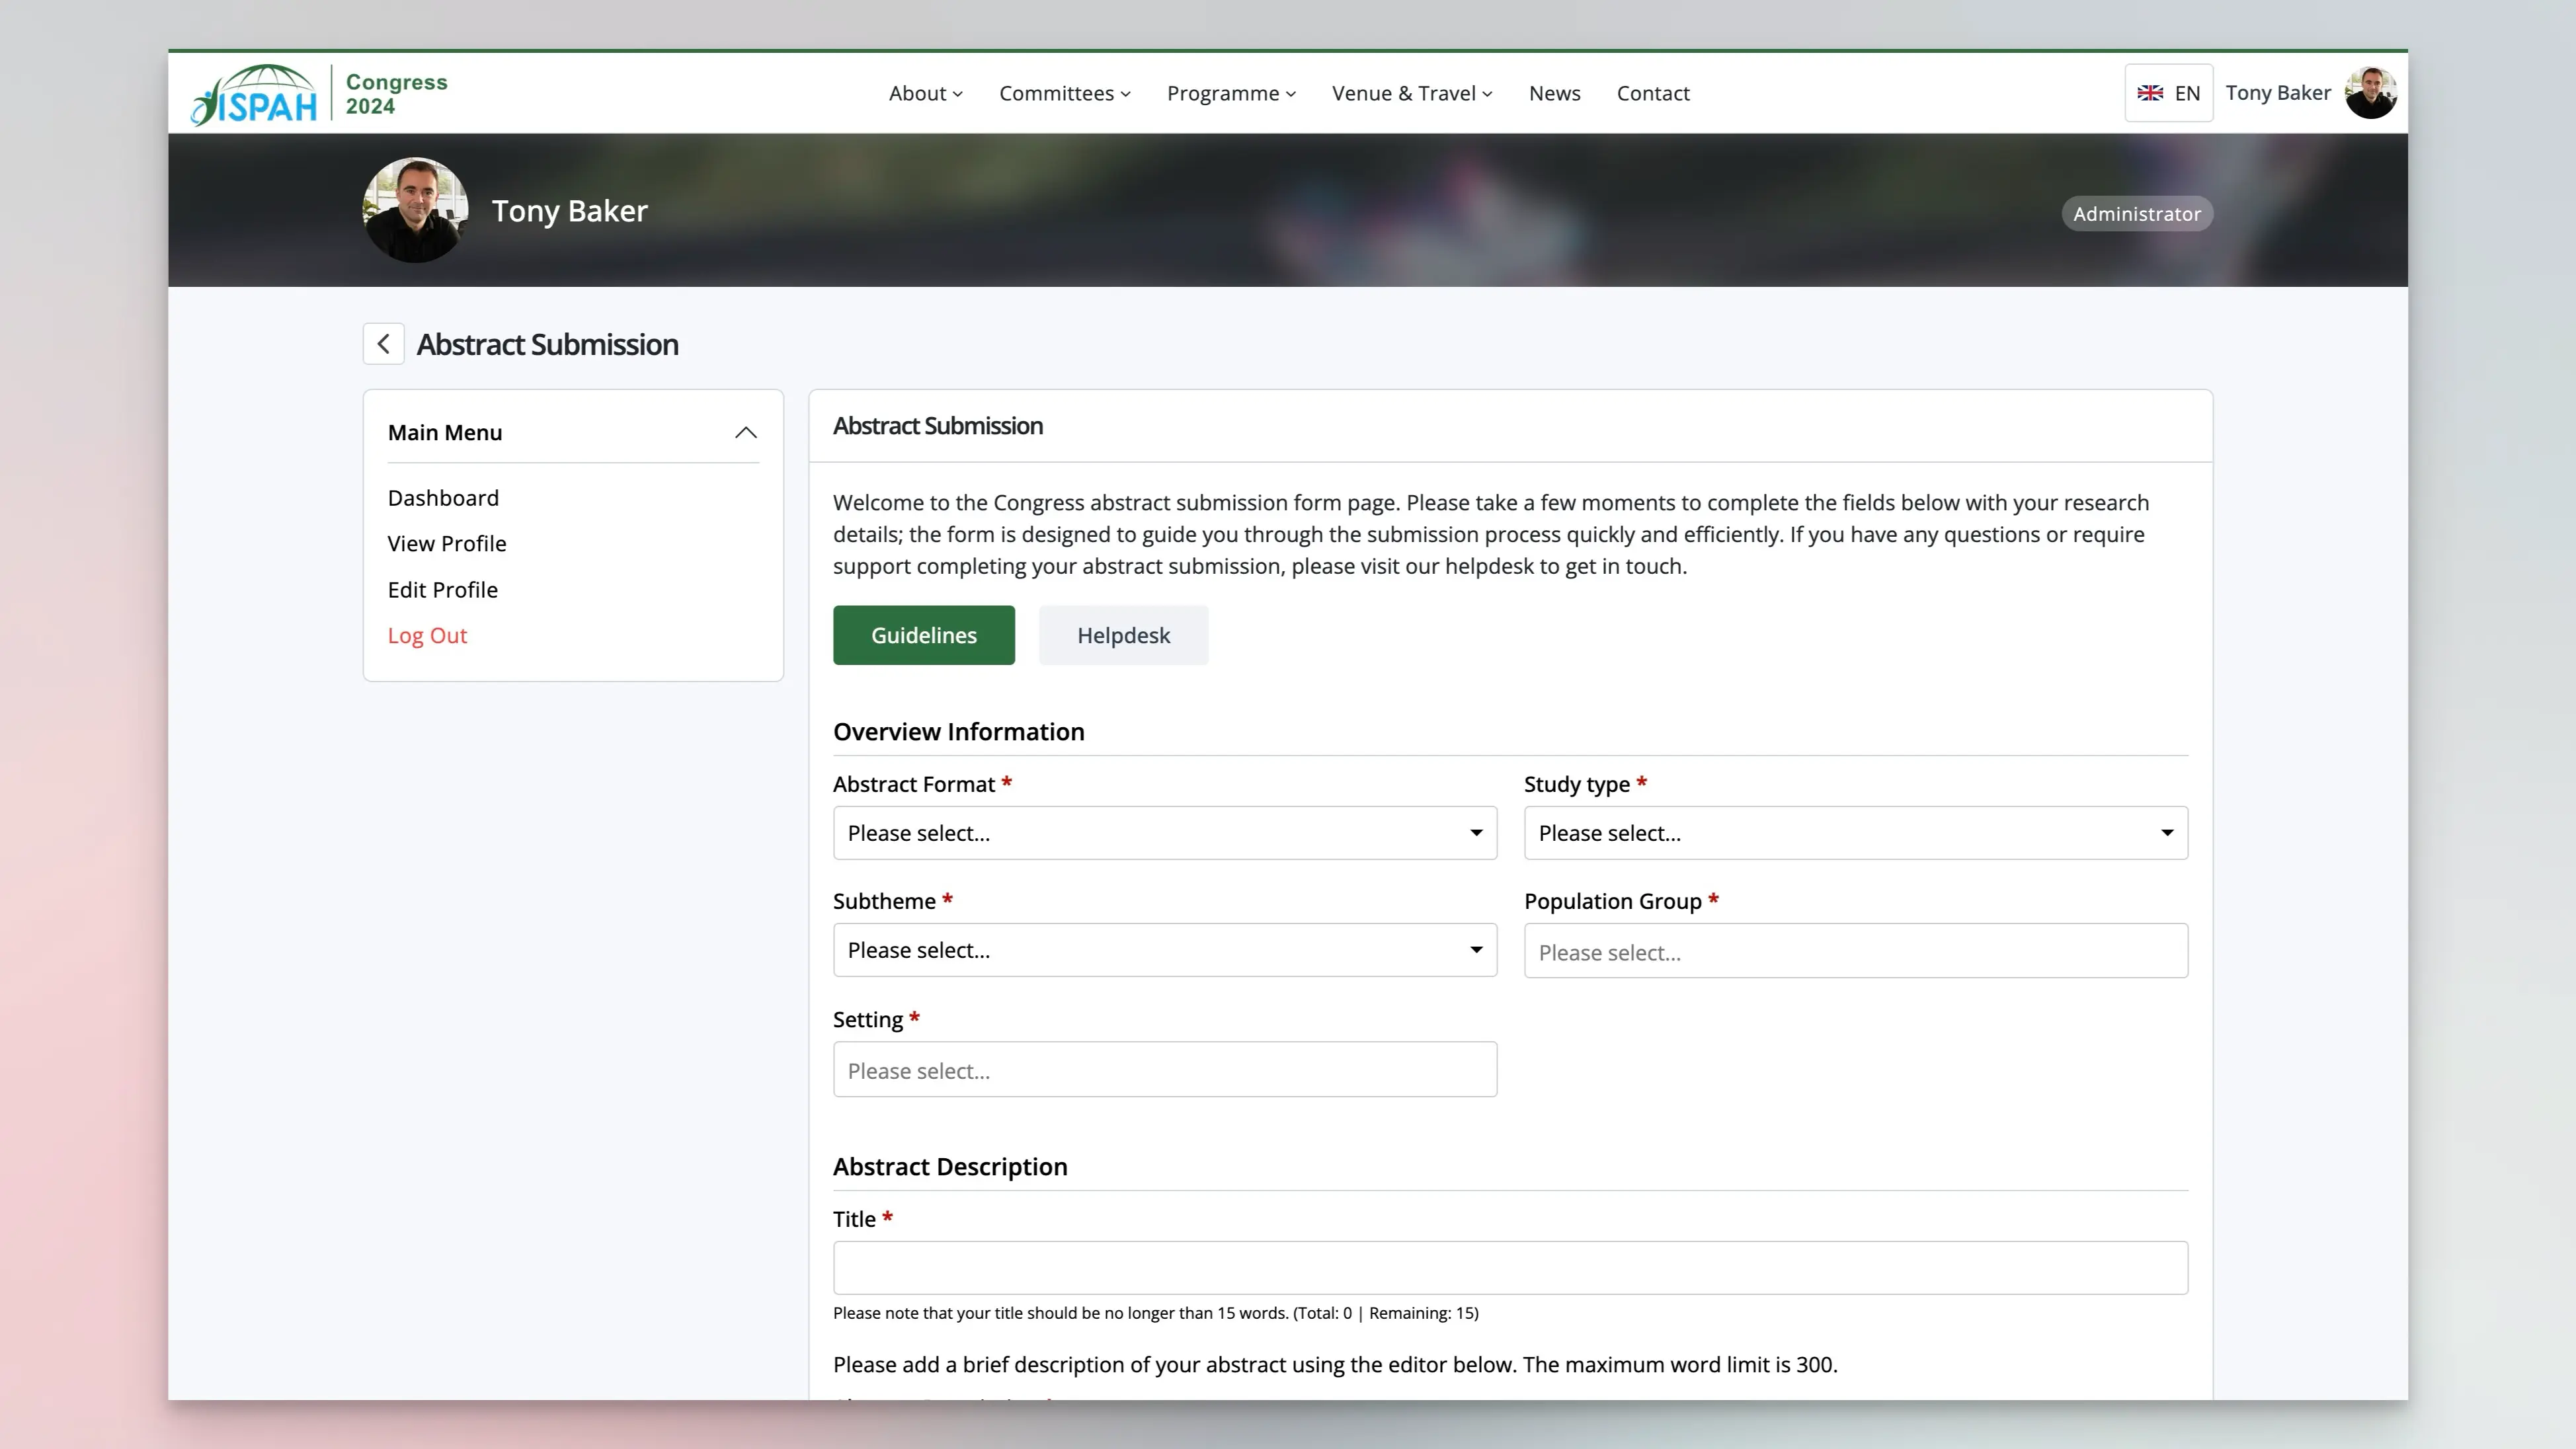Screen dimensions: 2576x1449
Task: Click the Committees dropdown arrow icon
Action: pyautogui.click(x=1125, y=92)
